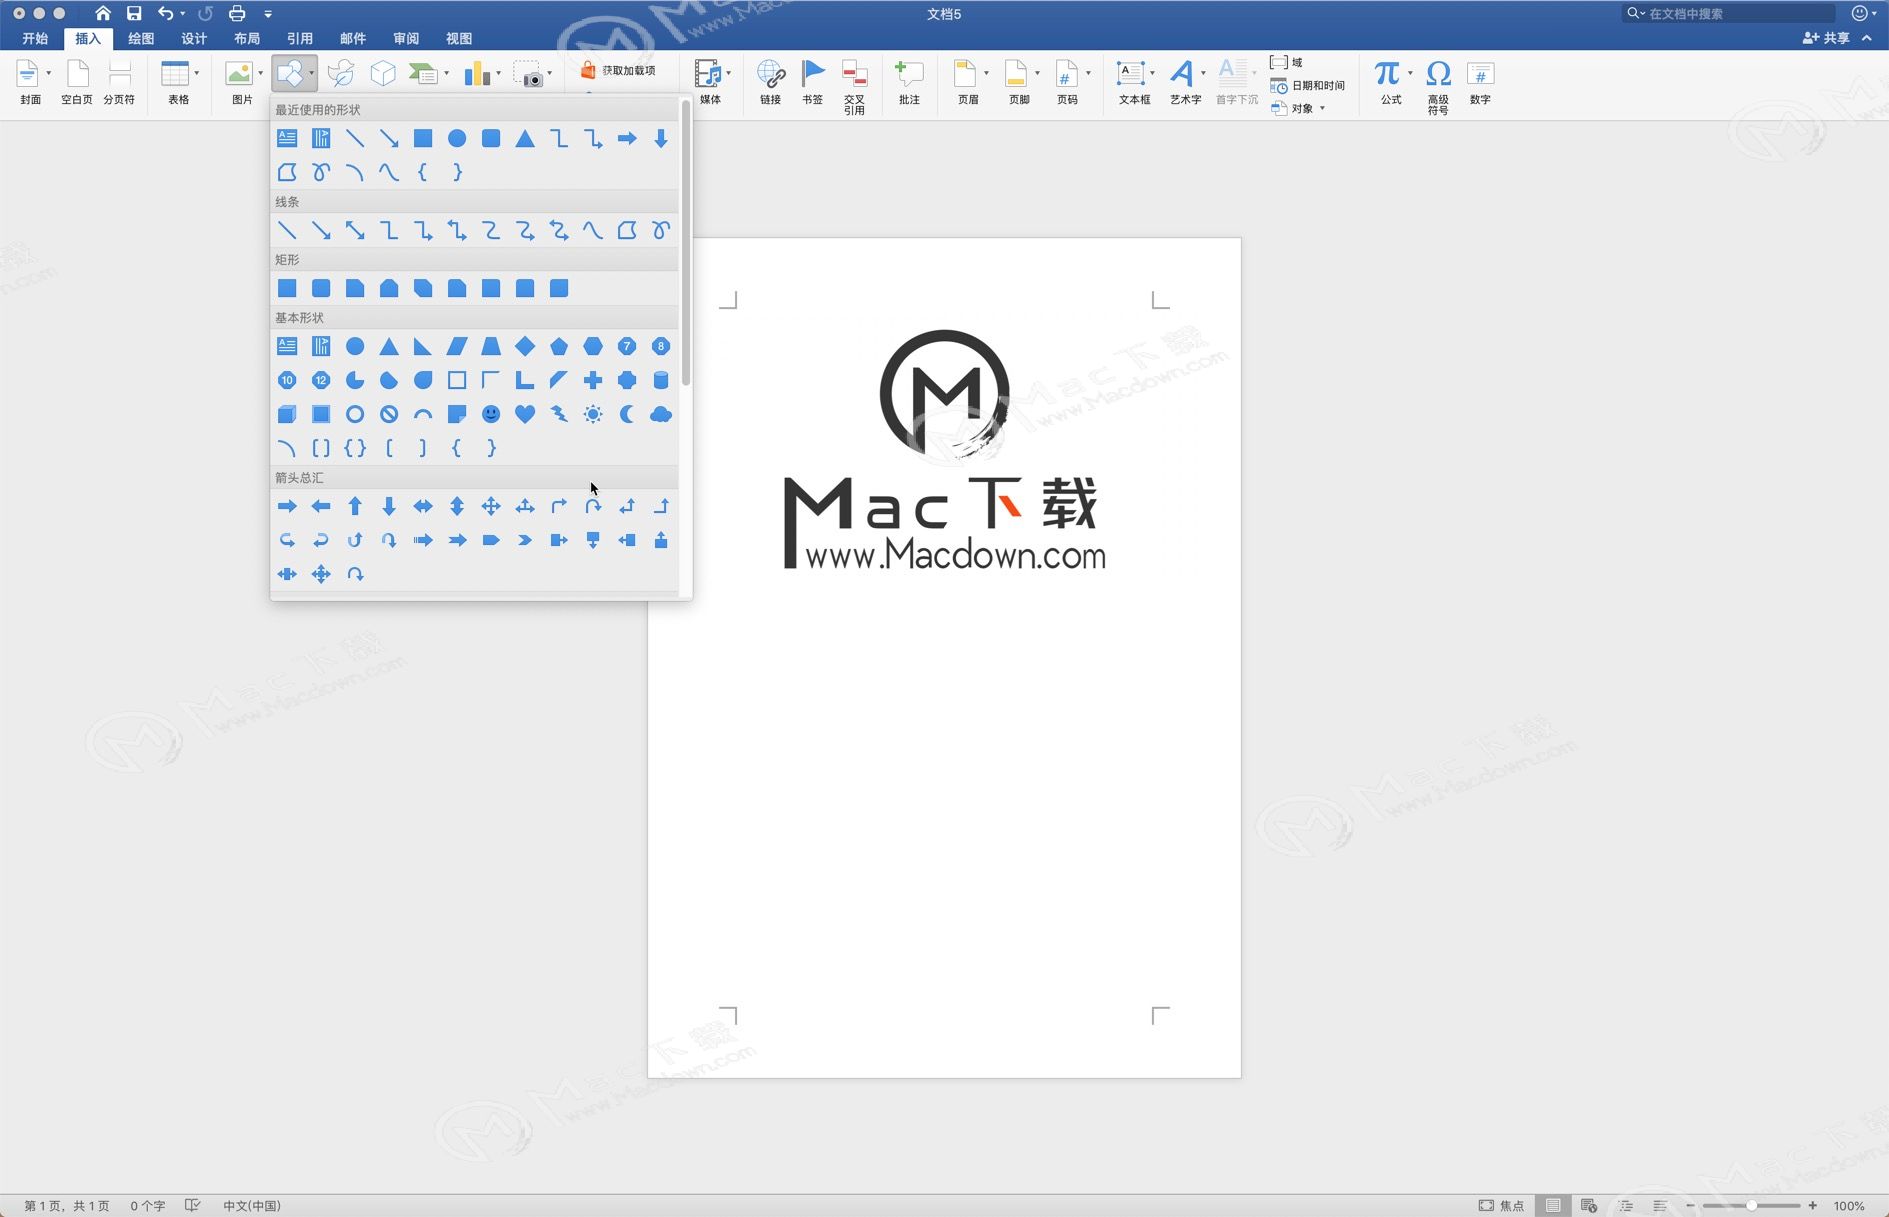The height and width of the screenshot is (1217, 1889).
Task: Switch to draft view in status bar
Action: (1660, 1205)
